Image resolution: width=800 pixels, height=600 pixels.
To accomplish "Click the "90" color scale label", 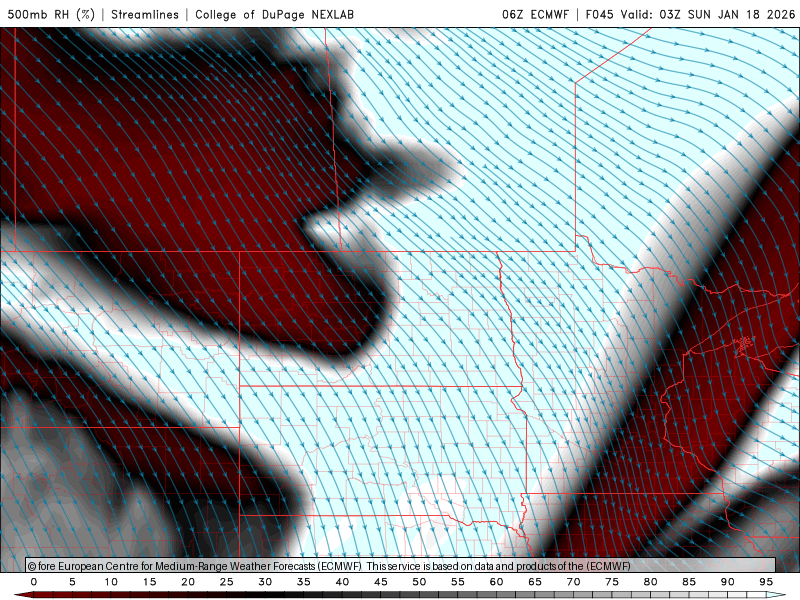I will (727, 582).
